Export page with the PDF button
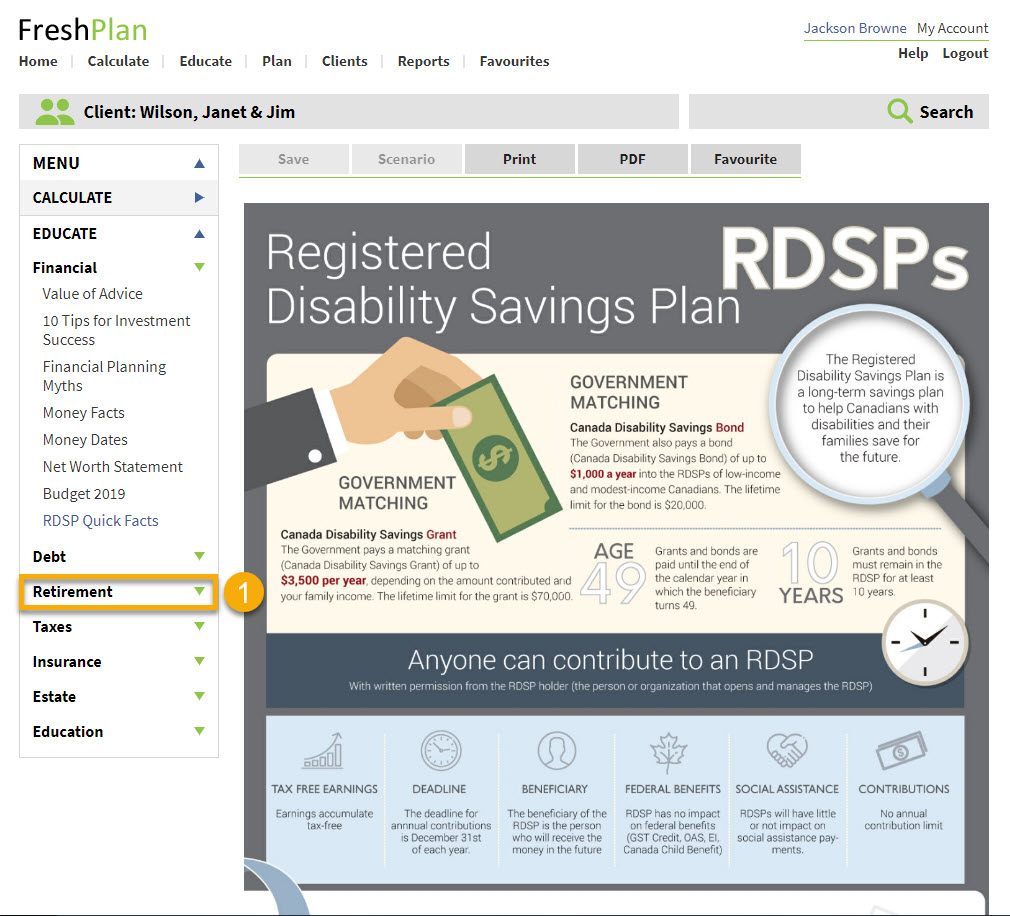 633,159
